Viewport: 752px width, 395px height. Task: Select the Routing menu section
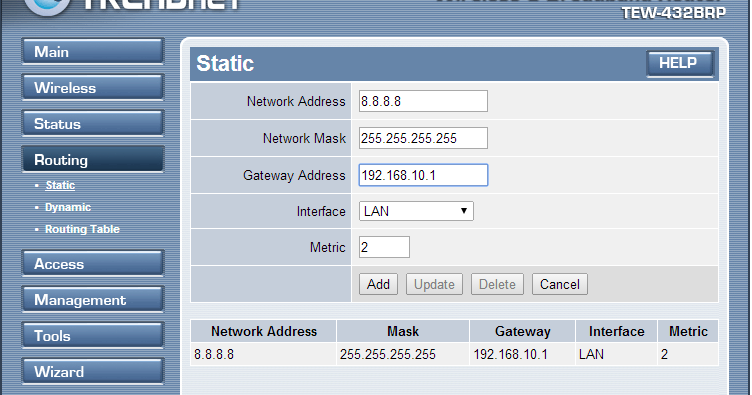93,160
